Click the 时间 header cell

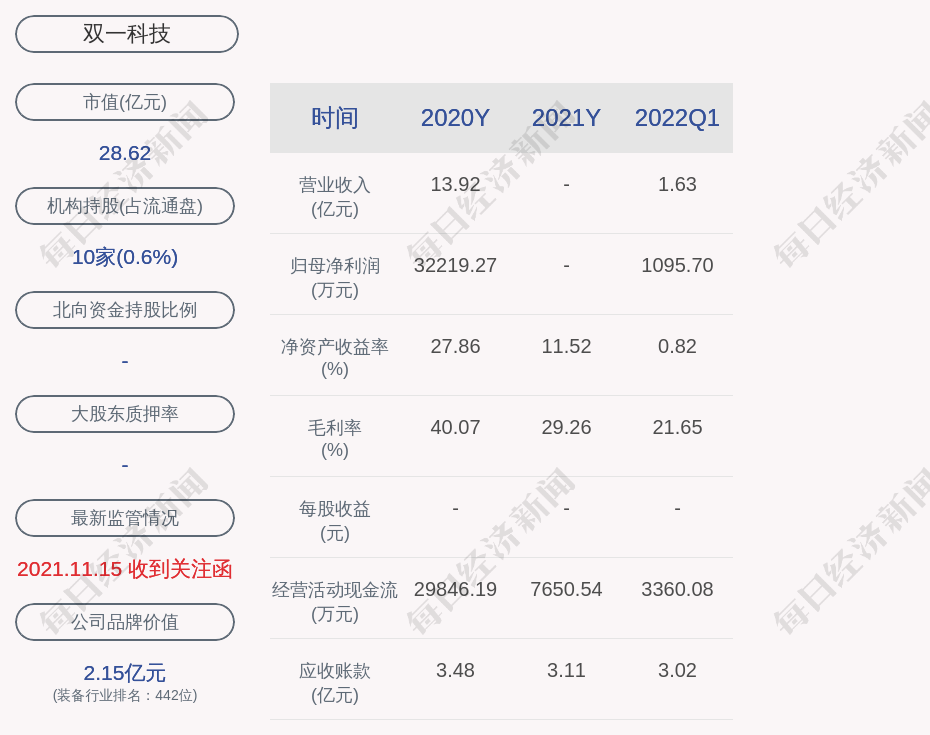[335, 118]
